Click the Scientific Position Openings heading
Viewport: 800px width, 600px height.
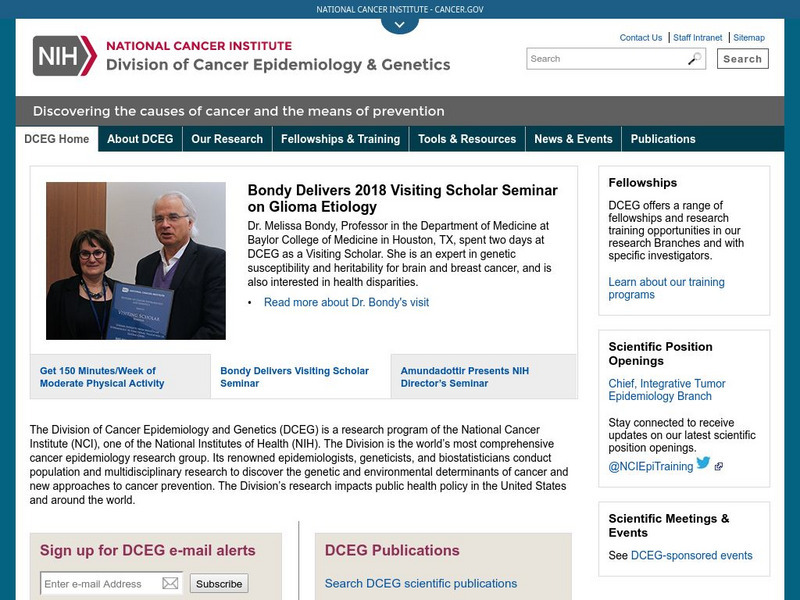pyautogui.click(x=660, y=354)
